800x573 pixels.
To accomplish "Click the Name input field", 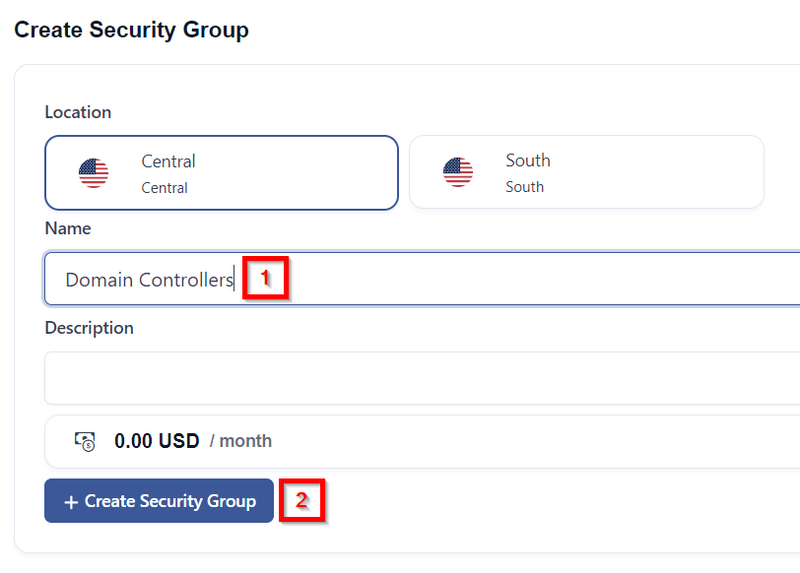I will click(x=422, y=279).
